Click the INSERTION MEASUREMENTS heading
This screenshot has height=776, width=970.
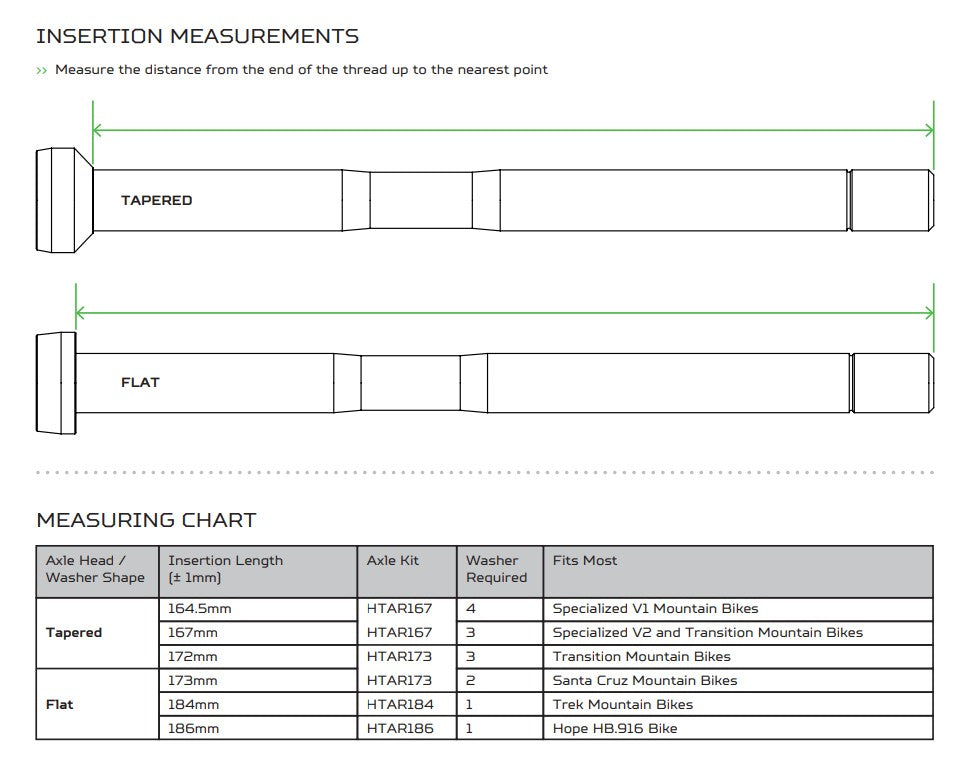[x=197, y=37]
